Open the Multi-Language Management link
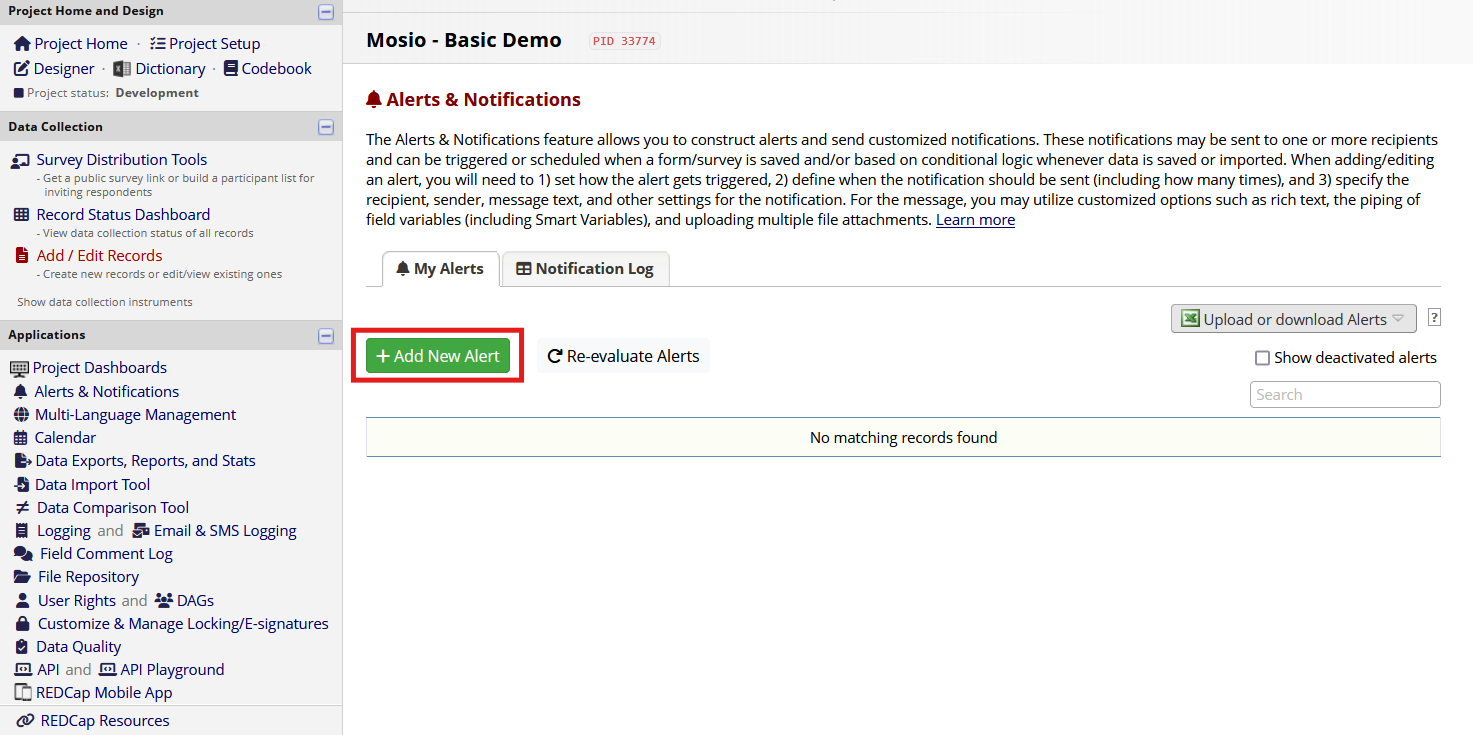This screenshot has width=1473, height=735. click(135, 415)
